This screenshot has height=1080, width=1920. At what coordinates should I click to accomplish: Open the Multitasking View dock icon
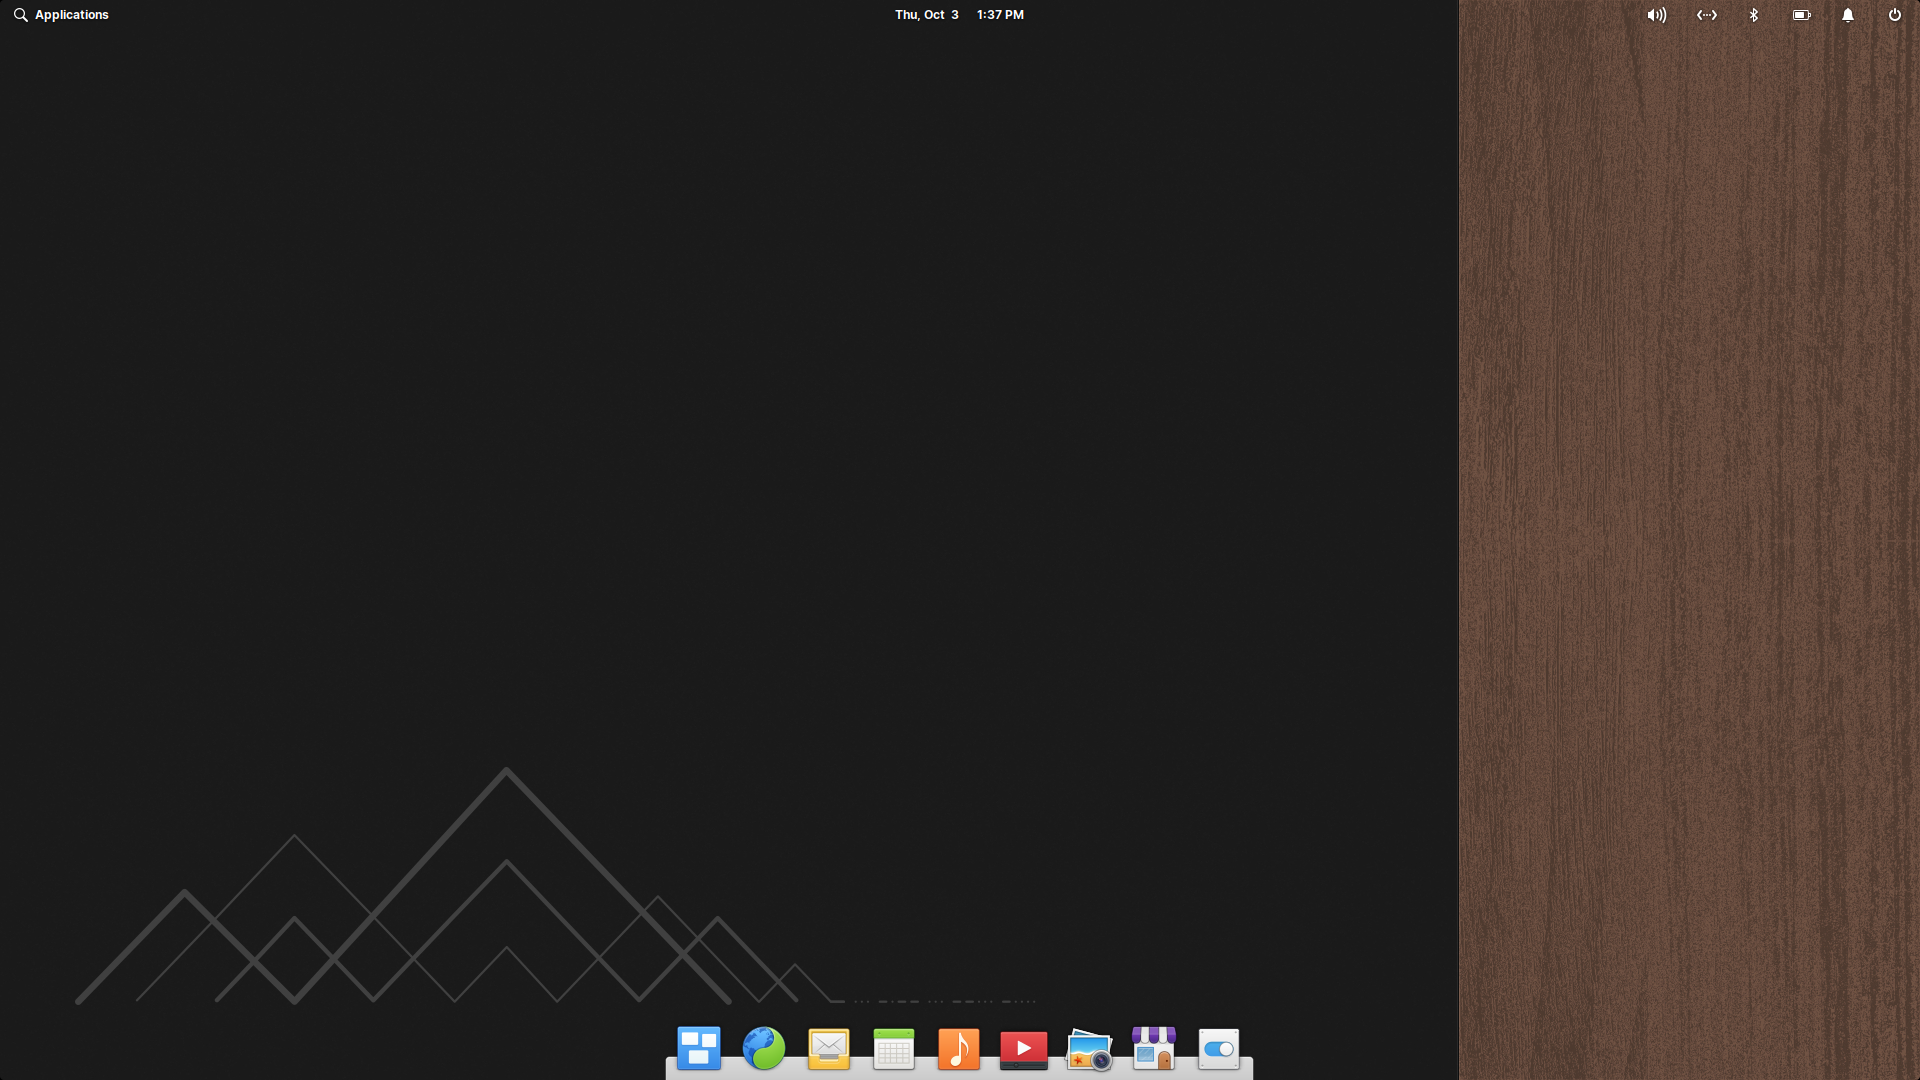[x=698, y=1049]
